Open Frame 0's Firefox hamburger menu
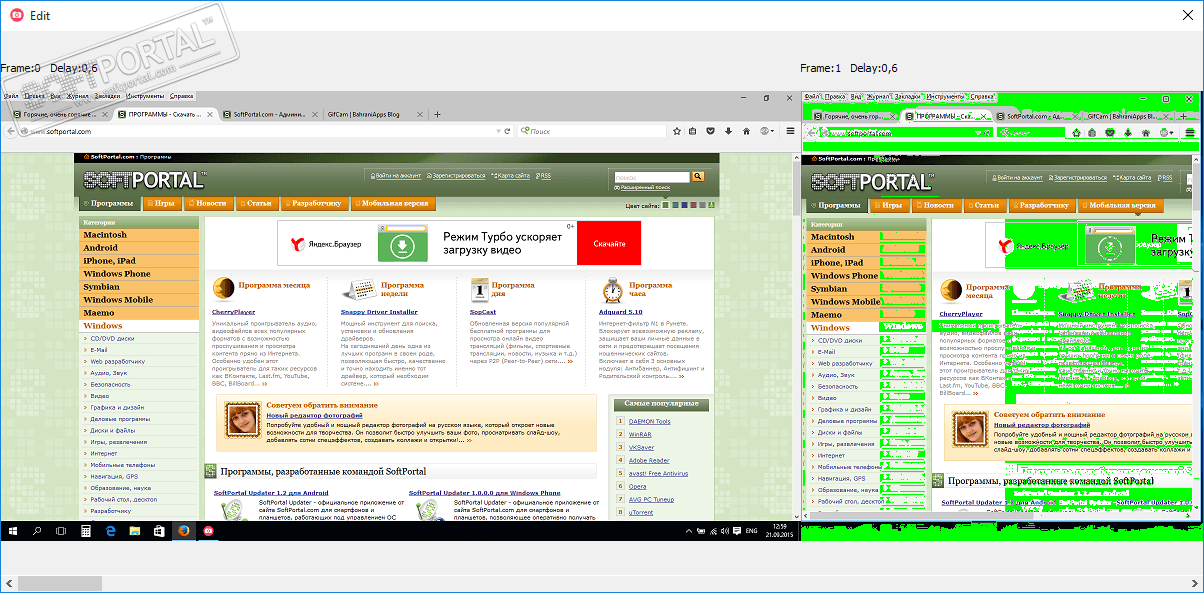 coord(790,131)
